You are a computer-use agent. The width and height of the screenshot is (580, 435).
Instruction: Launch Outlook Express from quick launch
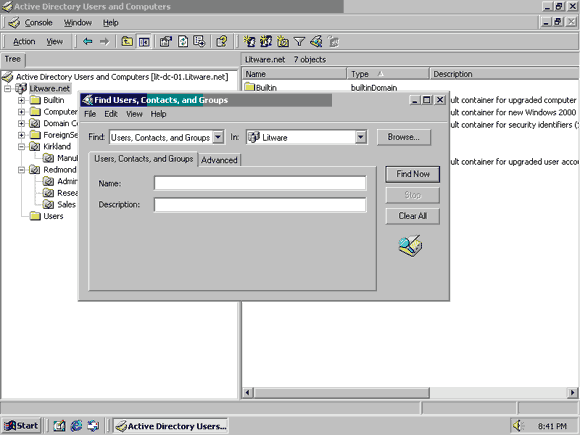point(93,426)
